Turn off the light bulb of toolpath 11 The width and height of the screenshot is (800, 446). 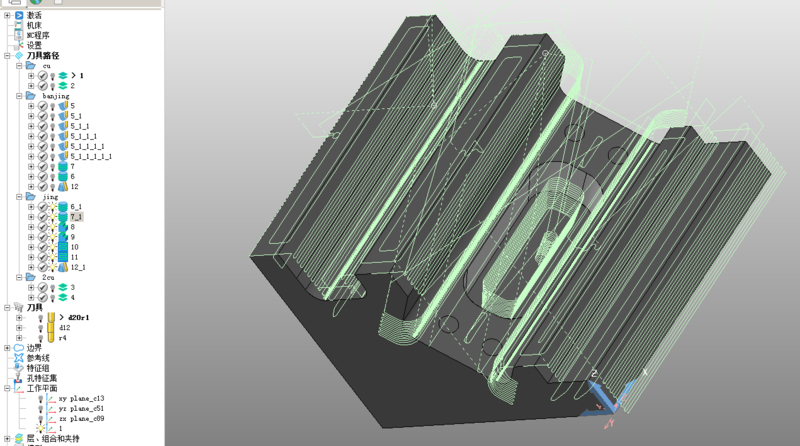coord(53,257)
